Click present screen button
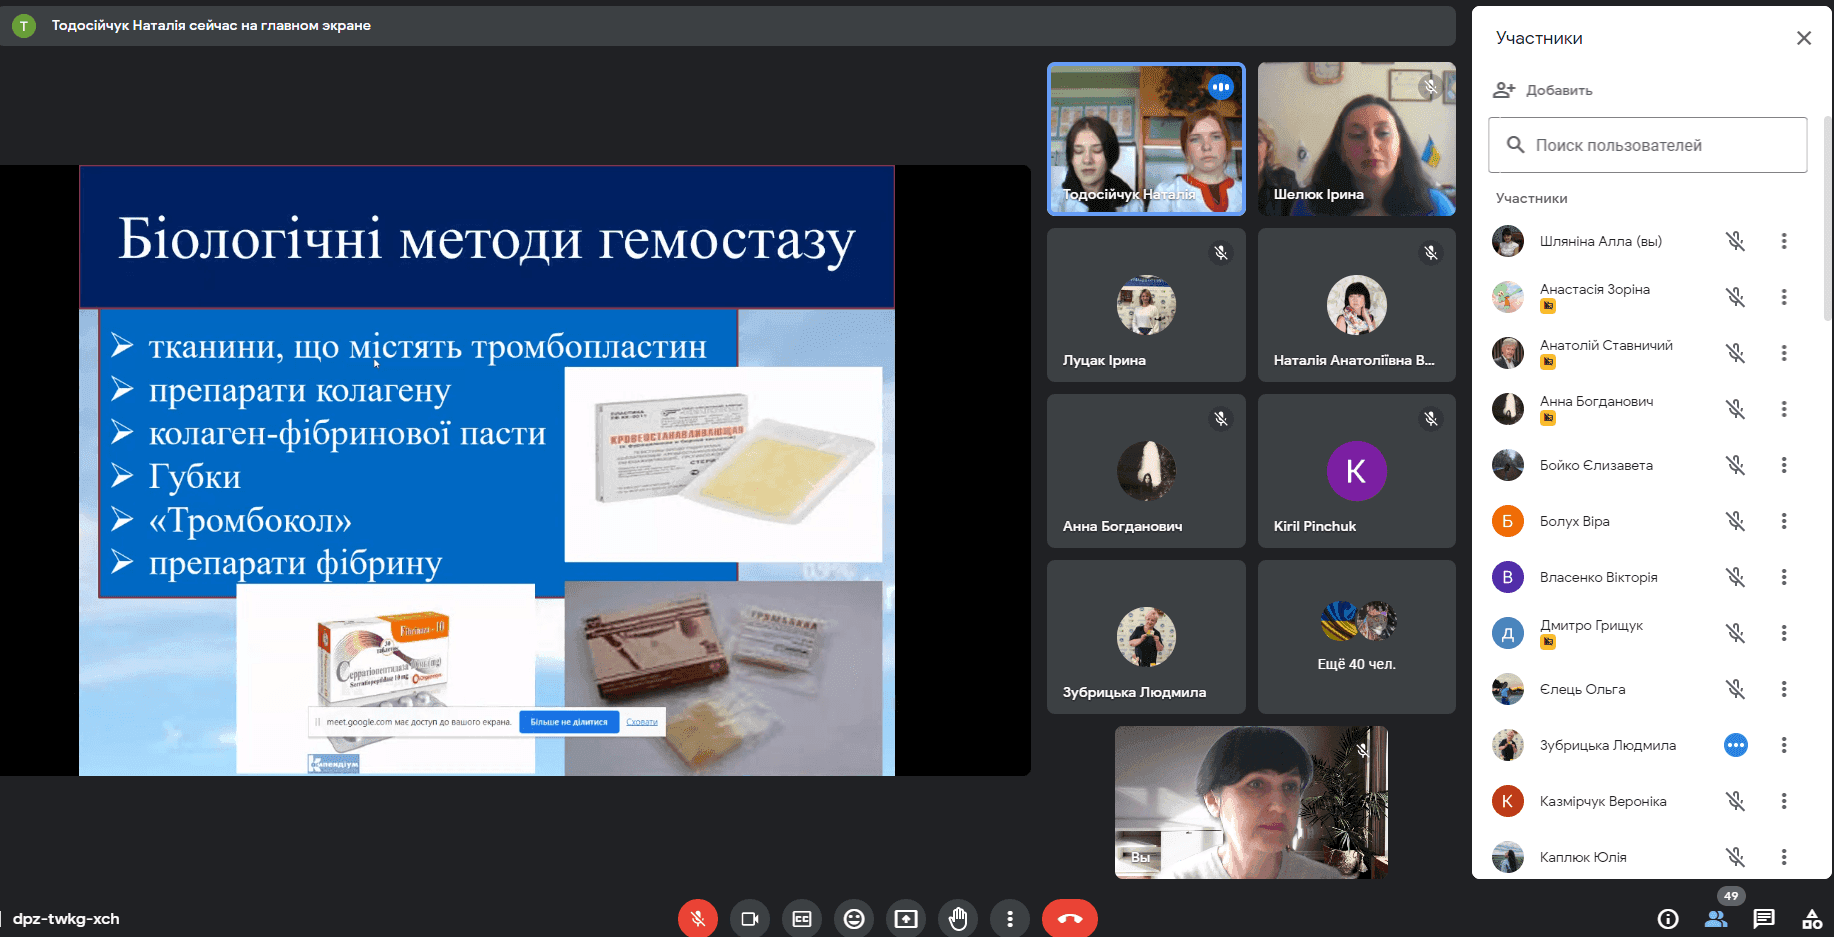The image size is (1834, 937). click(x=906, y=918)
